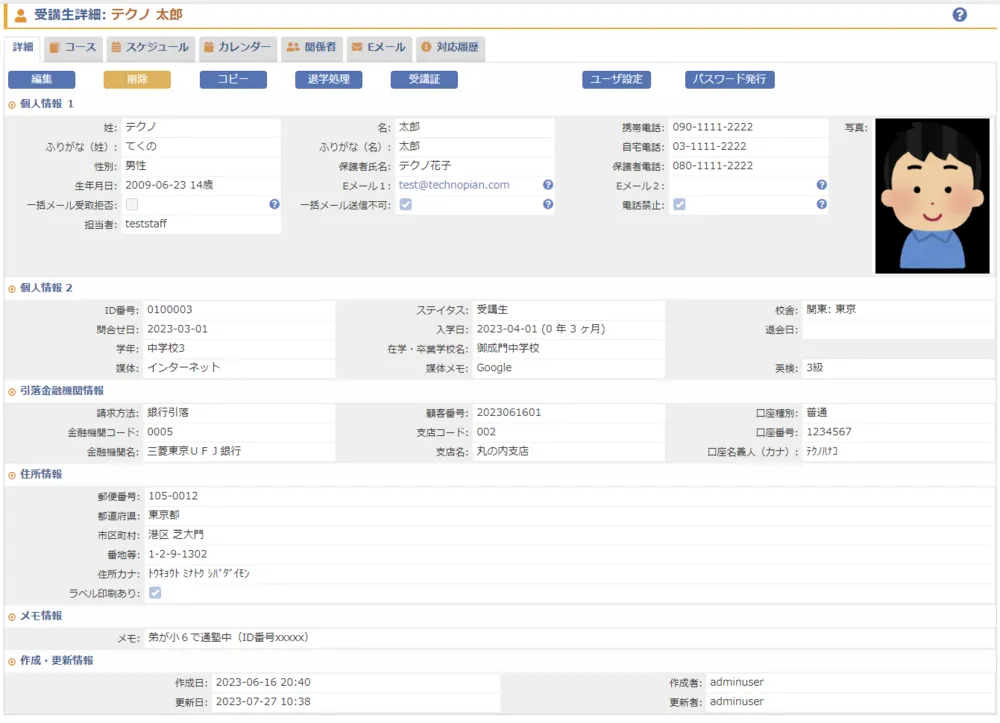Click the 携帯電話 number 090-1111-2222
The height and width of the screenshot is (723, 1000).
pos(712,127)
